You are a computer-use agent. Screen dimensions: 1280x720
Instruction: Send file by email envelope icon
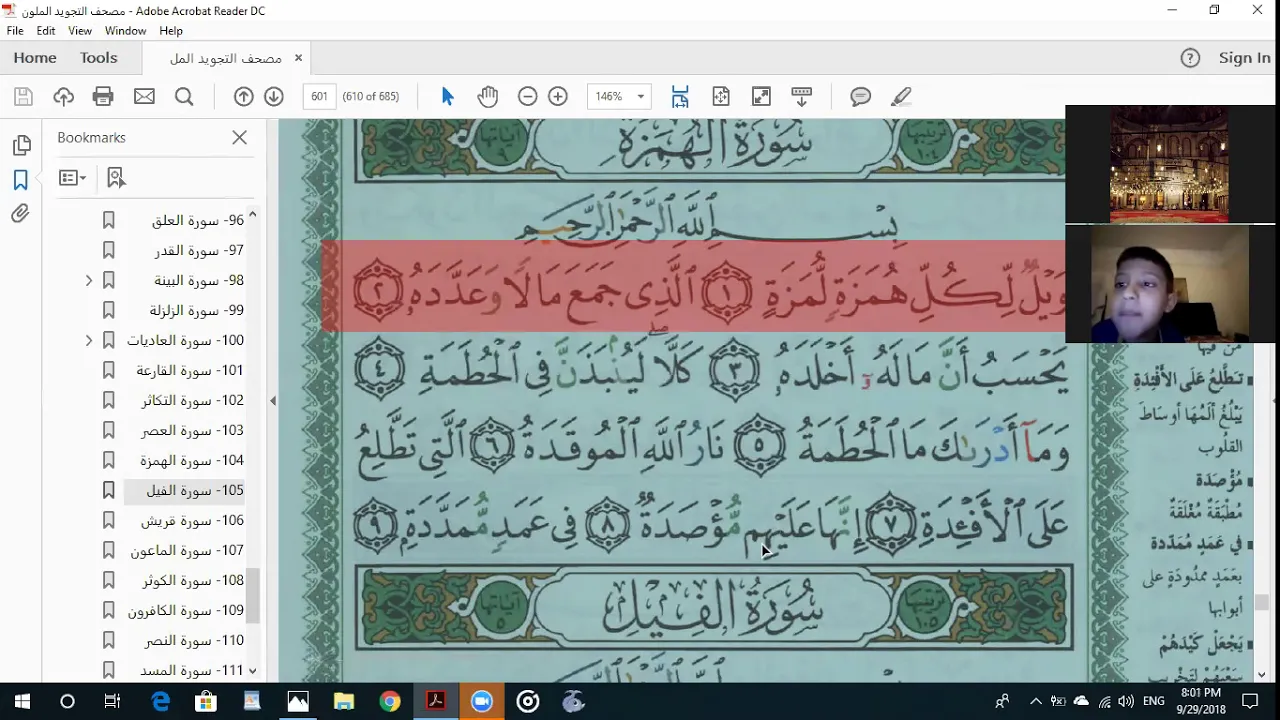click(144, 96)
